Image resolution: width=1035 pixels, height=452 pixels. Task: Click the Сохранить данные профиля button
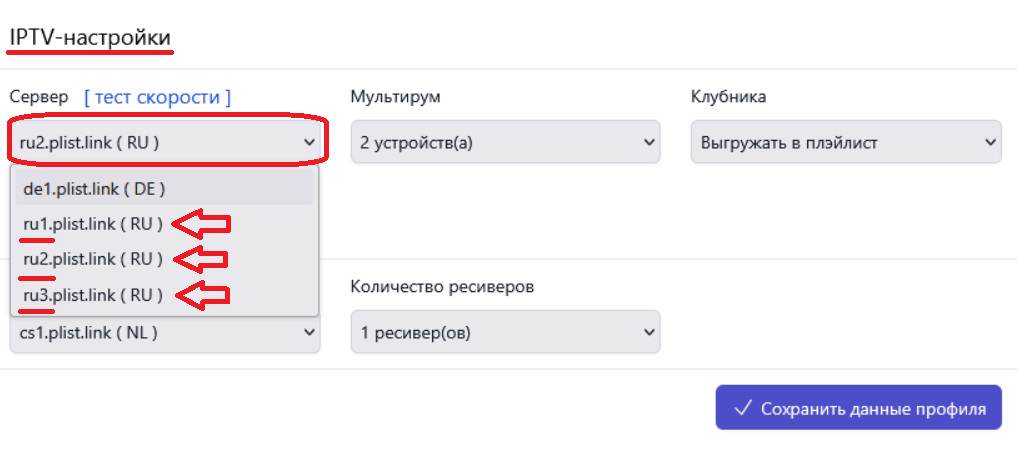click(x=859, y=408)
